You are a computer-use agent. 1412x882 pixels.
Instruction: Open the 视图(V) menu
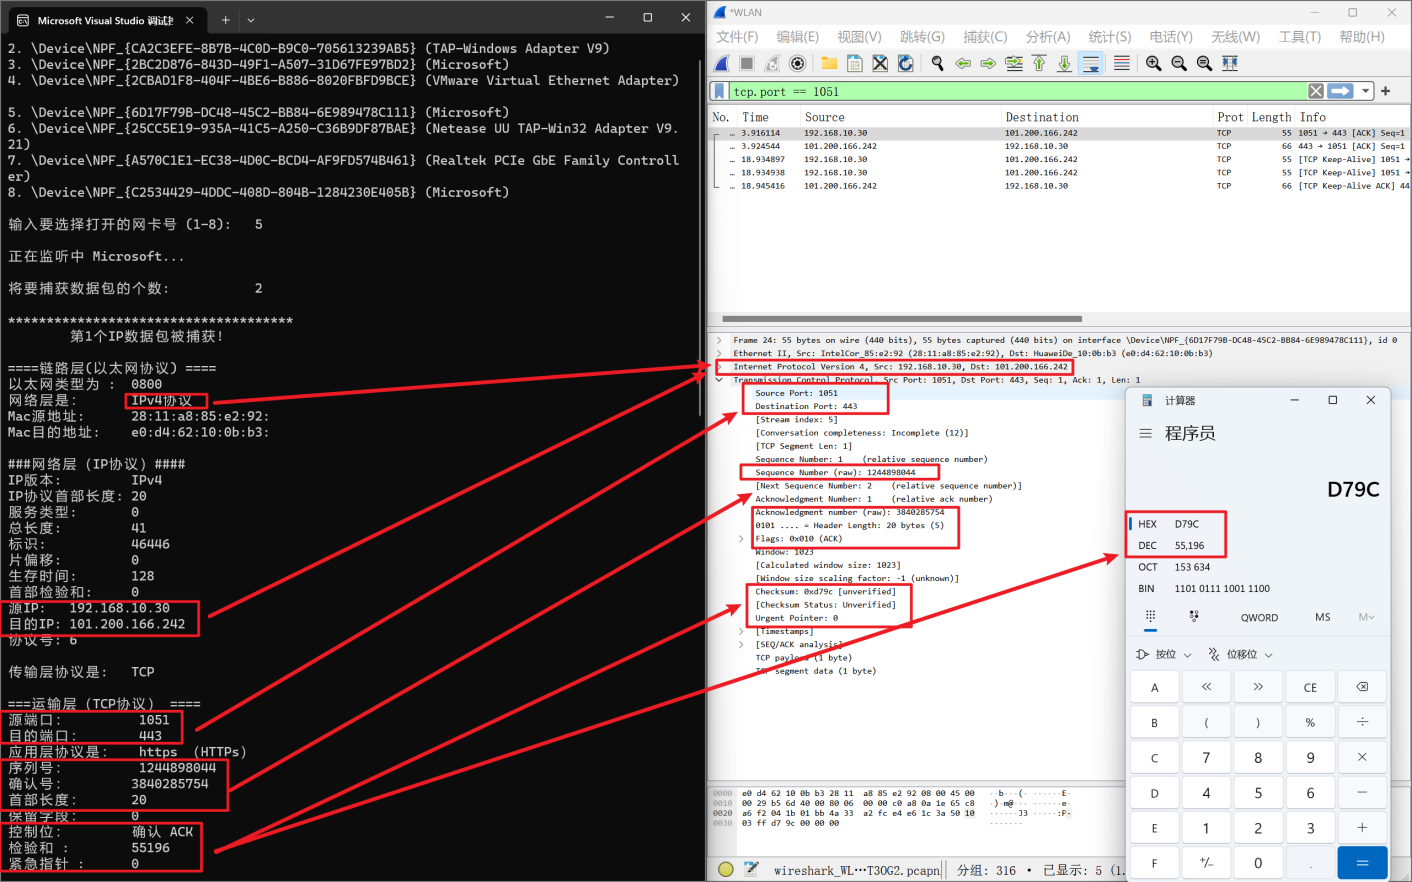tap(859, 36)
